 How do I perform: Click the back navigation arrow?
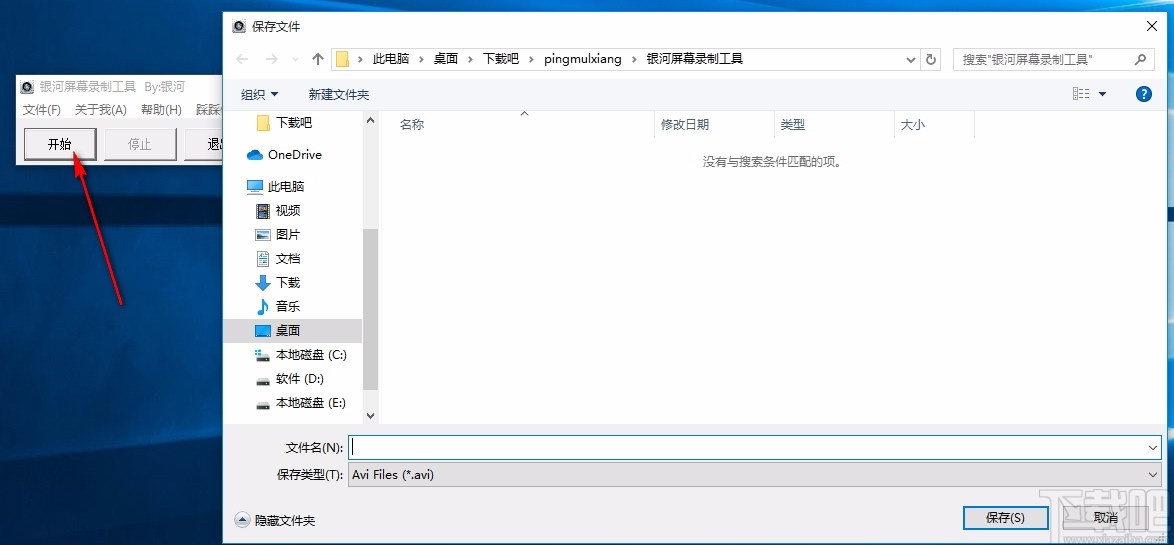(242, 59)
